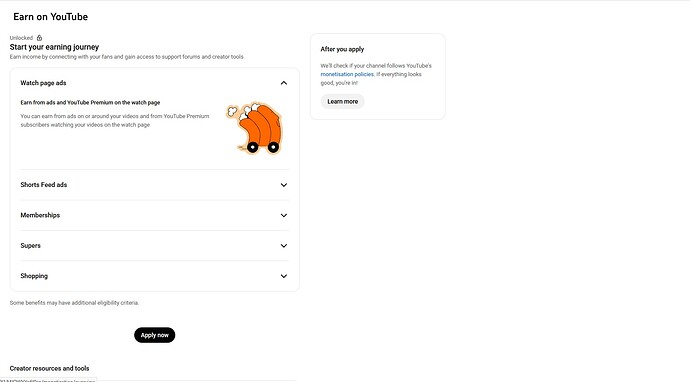Expand the Shorts Feed ads chevron
The width and height of the screenshot is (690, 382).
(284, 185)
